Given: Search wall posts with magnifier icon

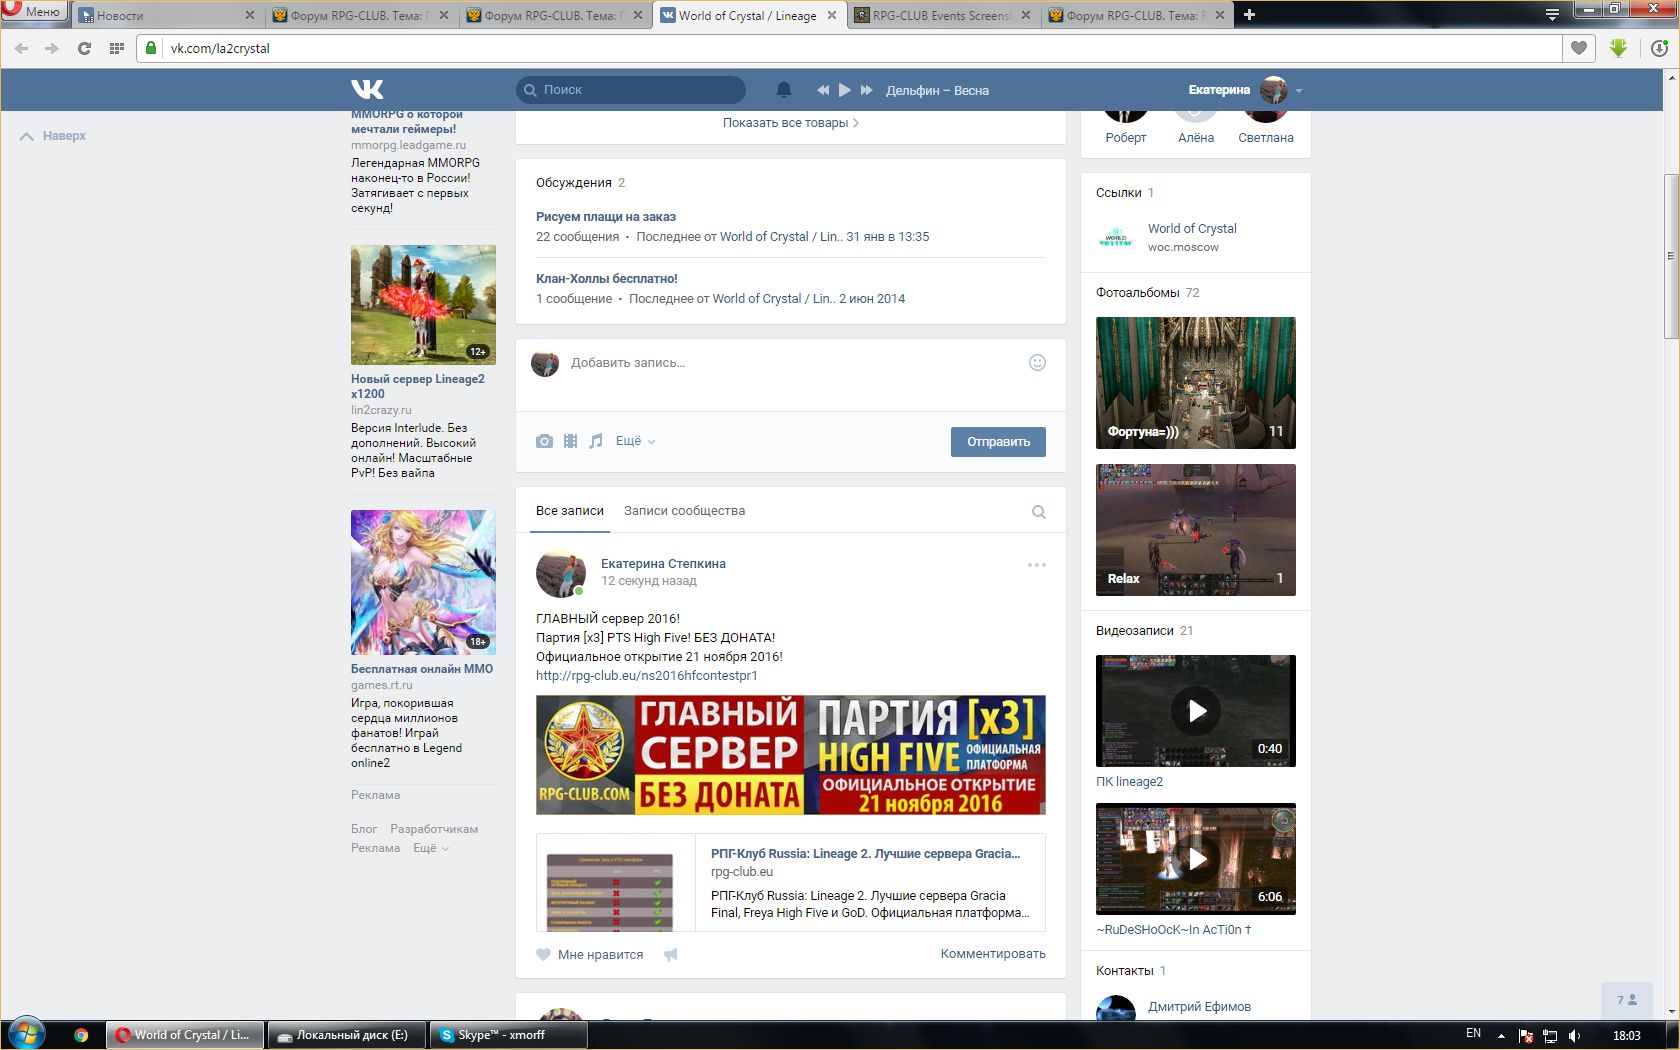Looking at the screenshot, I should (x=1039, y=512).
